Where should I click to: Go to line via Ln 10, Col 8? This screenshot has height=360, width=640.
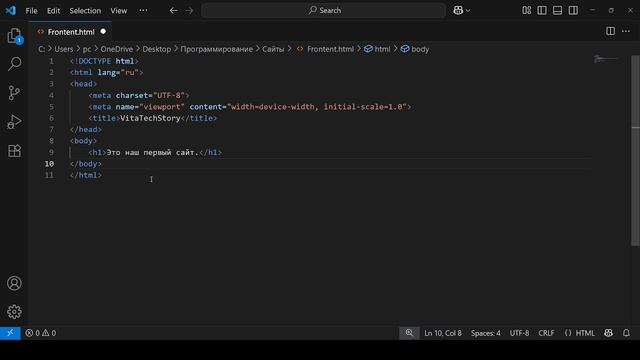443,333
